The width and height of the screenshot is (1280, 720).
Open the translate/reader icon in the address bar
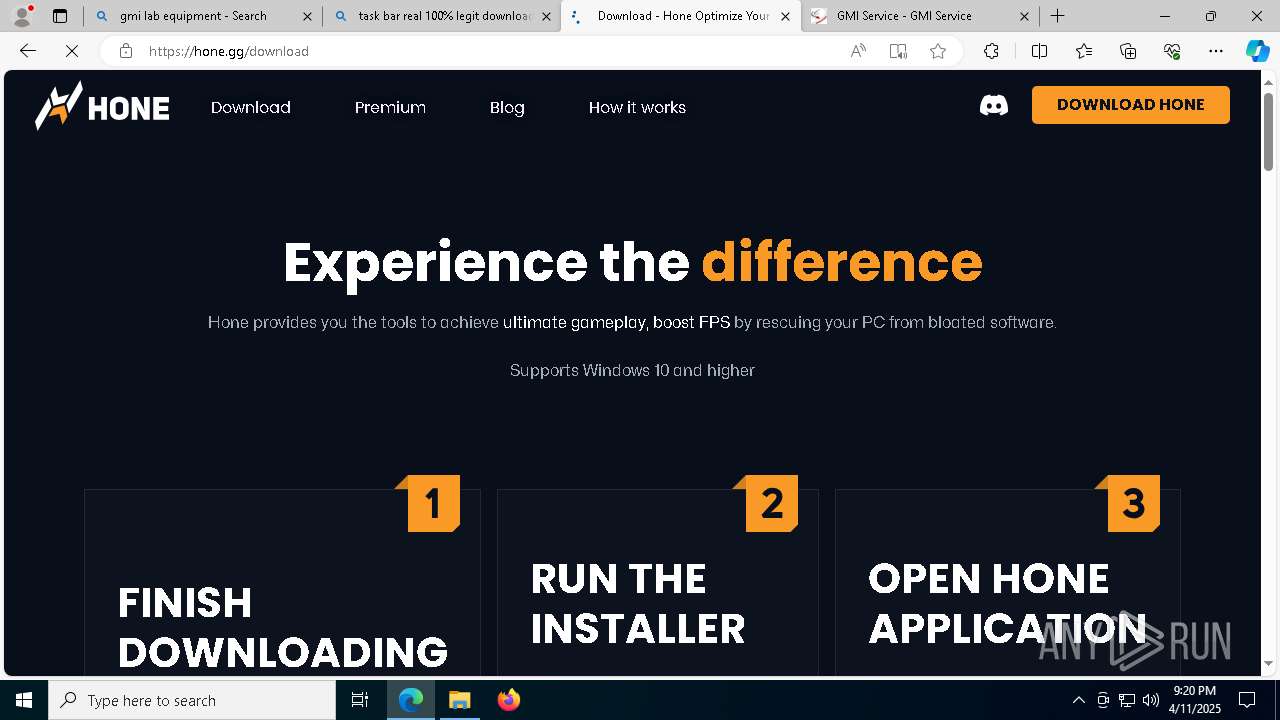point(898,51)
